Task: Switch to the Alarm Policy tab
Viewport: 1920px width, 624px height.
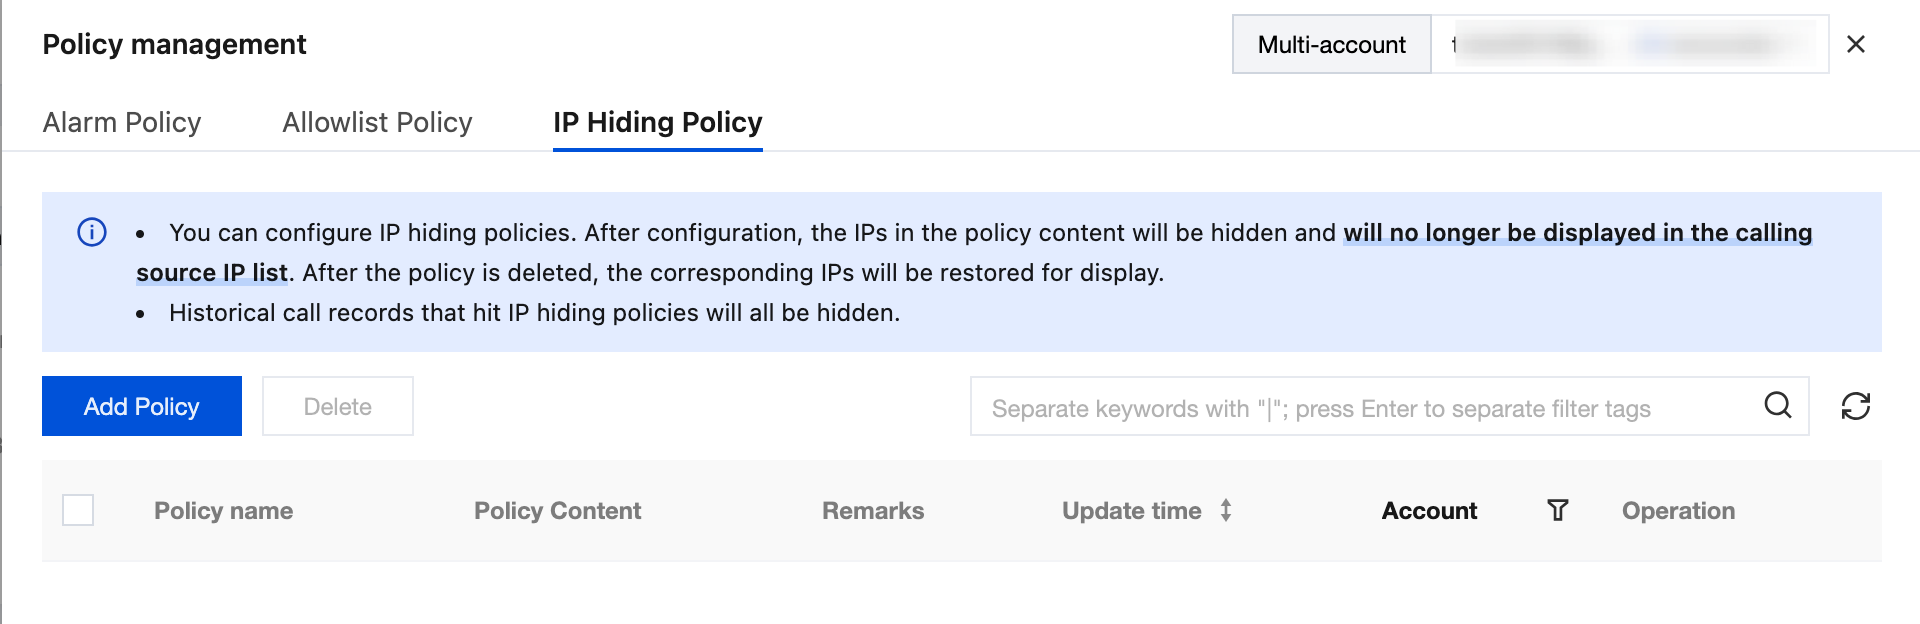Action: [122, 122]
